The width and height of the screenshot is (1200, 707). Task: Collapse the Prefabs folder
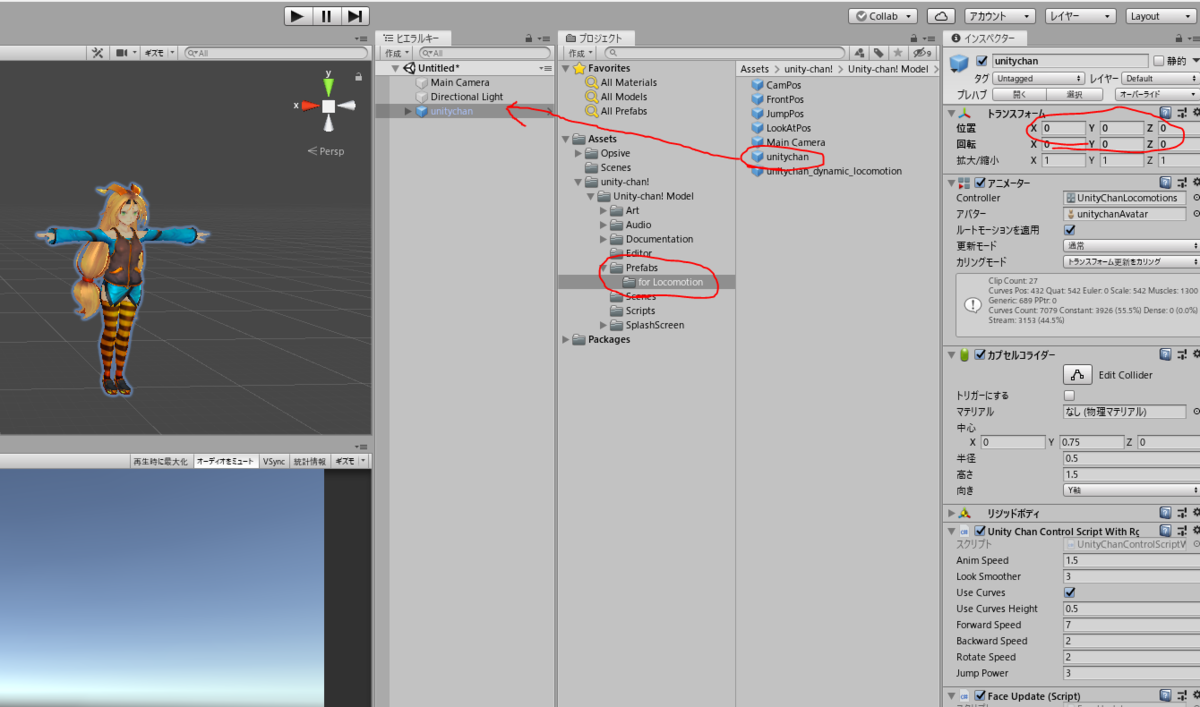(604, 268)
